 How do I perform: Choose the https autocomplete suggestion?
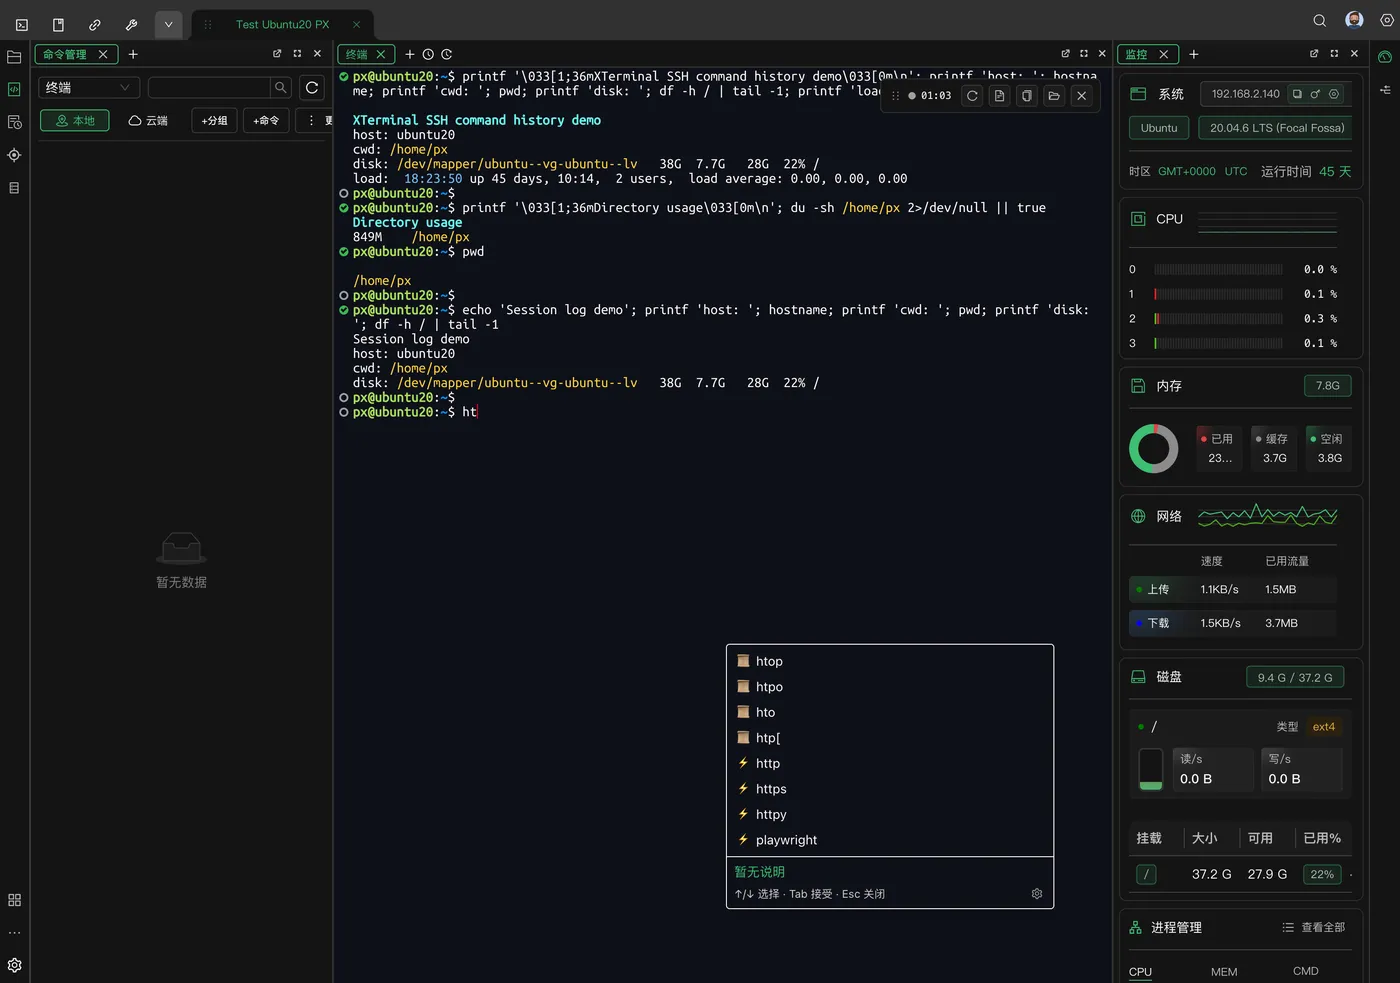point(890,789)
